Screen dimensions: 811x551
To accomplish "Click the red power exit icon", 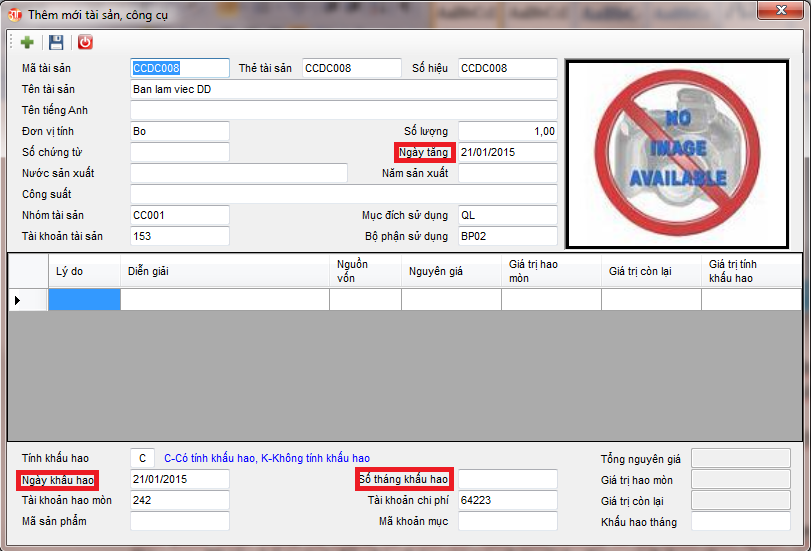I will pos(85,42).
